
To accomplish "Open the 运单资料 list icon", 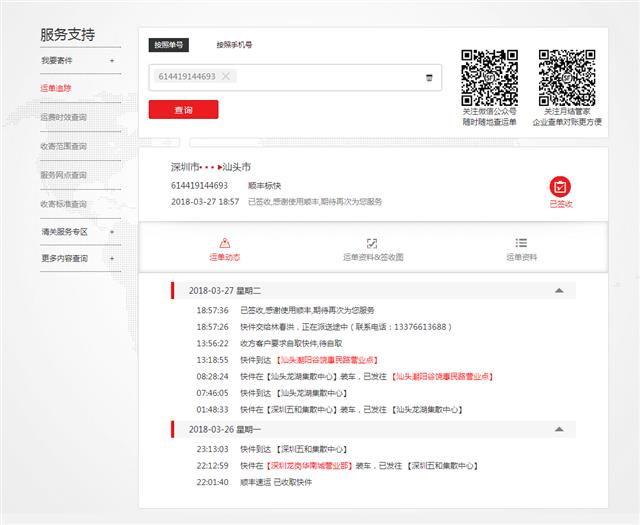I will (521, 243).
